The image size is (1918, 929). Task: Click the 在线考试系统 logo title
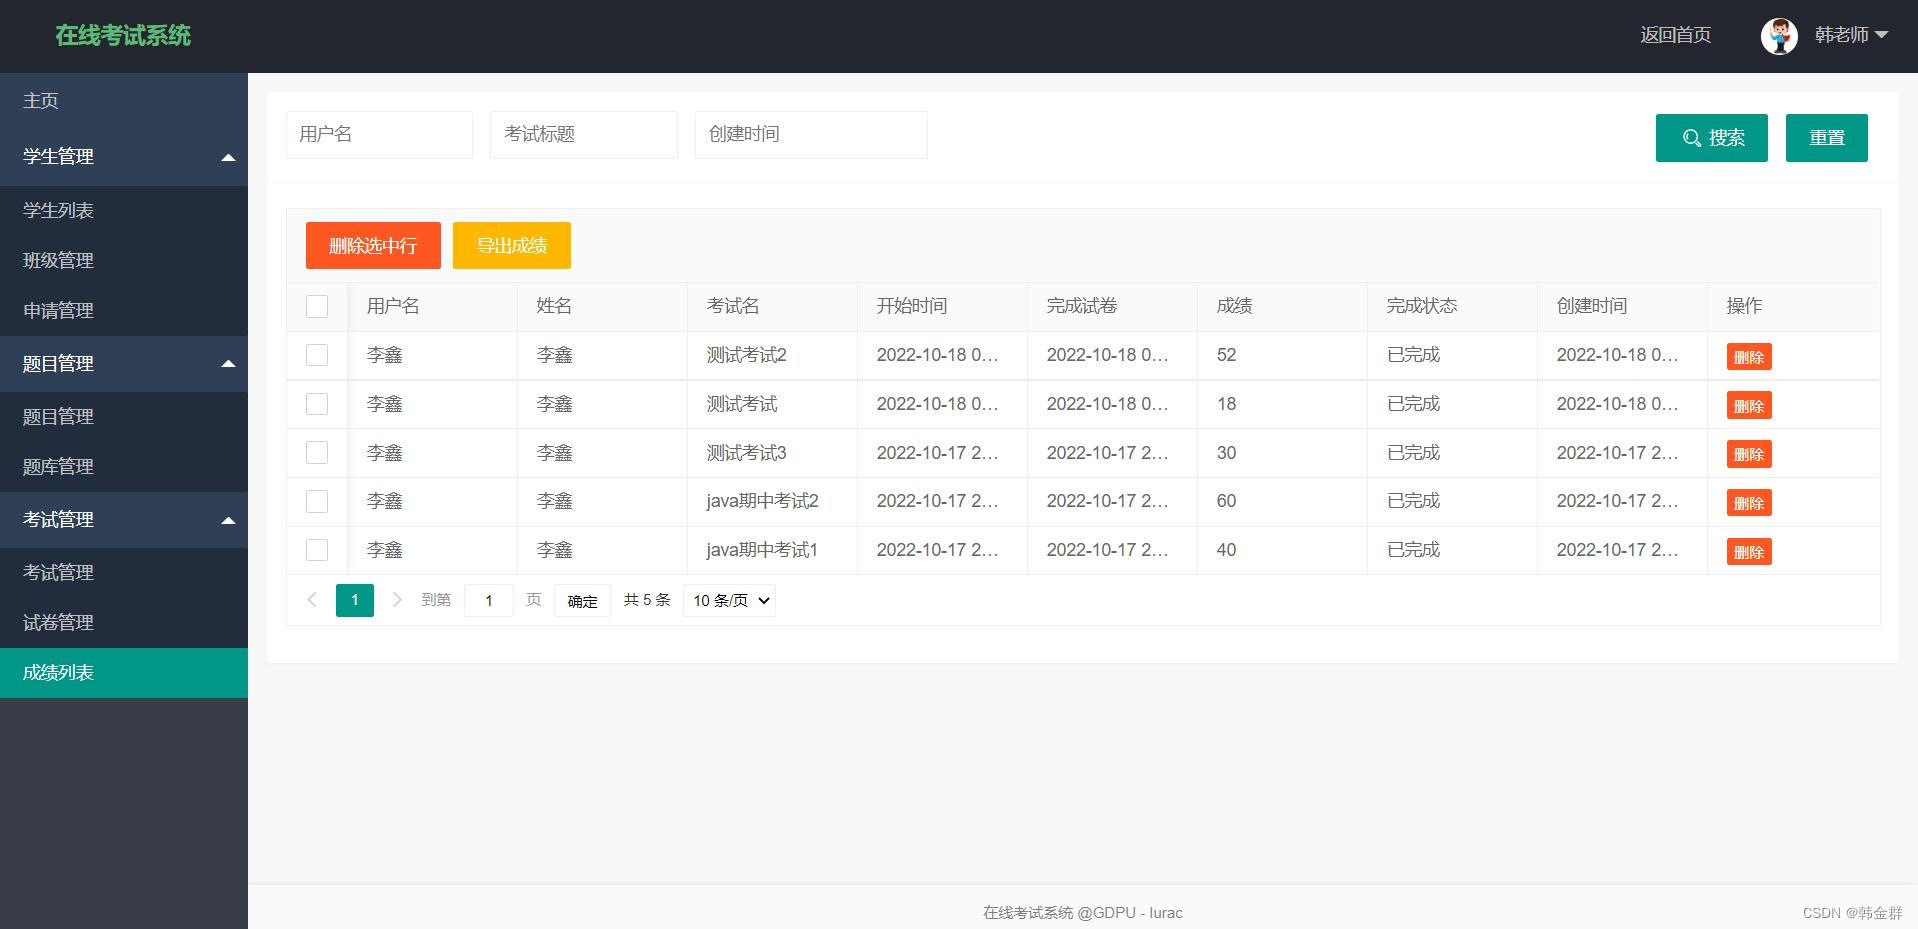[x=123, y=35]
